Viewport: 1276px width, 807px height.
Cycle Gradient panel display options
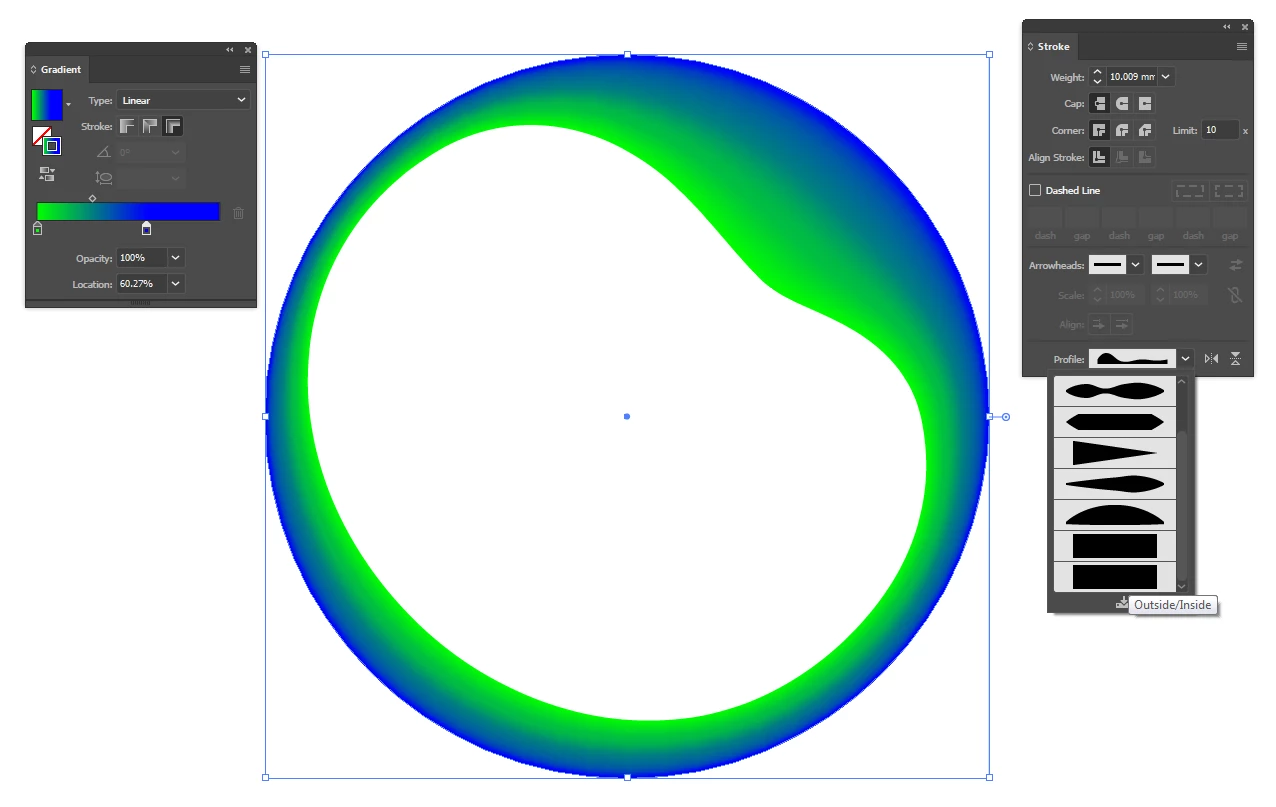coord(33,70)
